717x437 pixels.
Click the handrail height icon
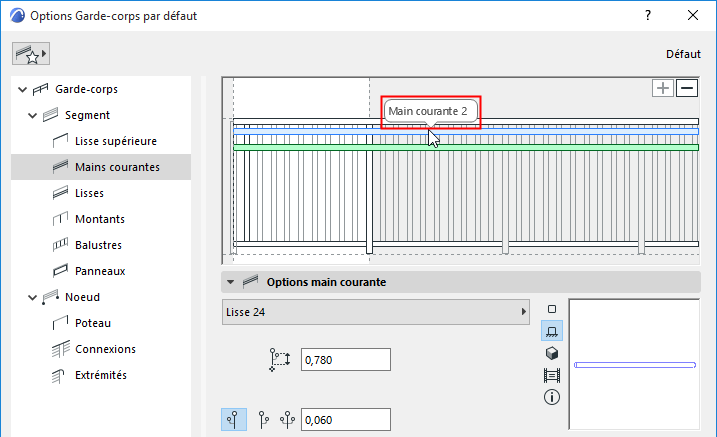(x=279, y=360)
